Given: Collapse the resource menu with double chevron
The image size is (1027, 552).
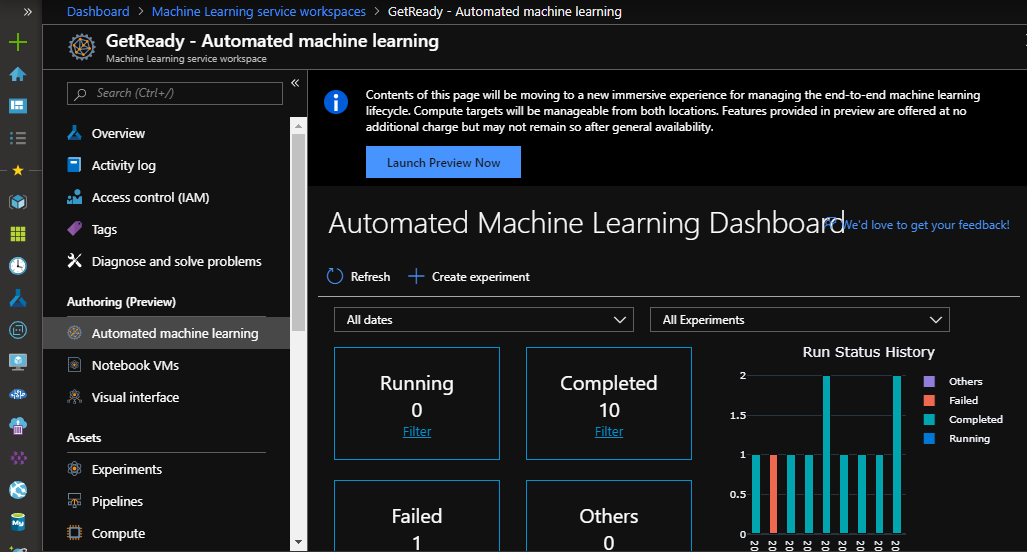Looking at the screenshot, I should tap(295, 83).
